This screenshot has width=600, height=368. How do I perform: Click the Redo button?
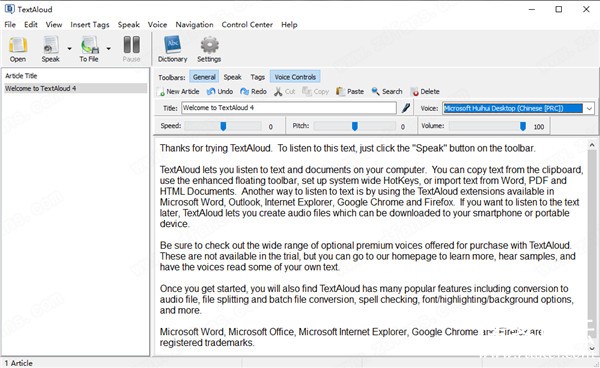(x=253, y=91)
